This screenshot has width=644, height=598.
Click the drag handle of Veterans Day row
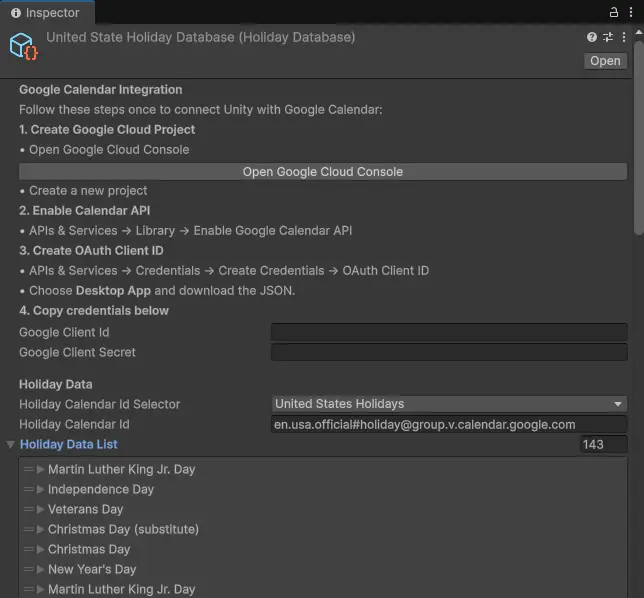click(28, 509)
